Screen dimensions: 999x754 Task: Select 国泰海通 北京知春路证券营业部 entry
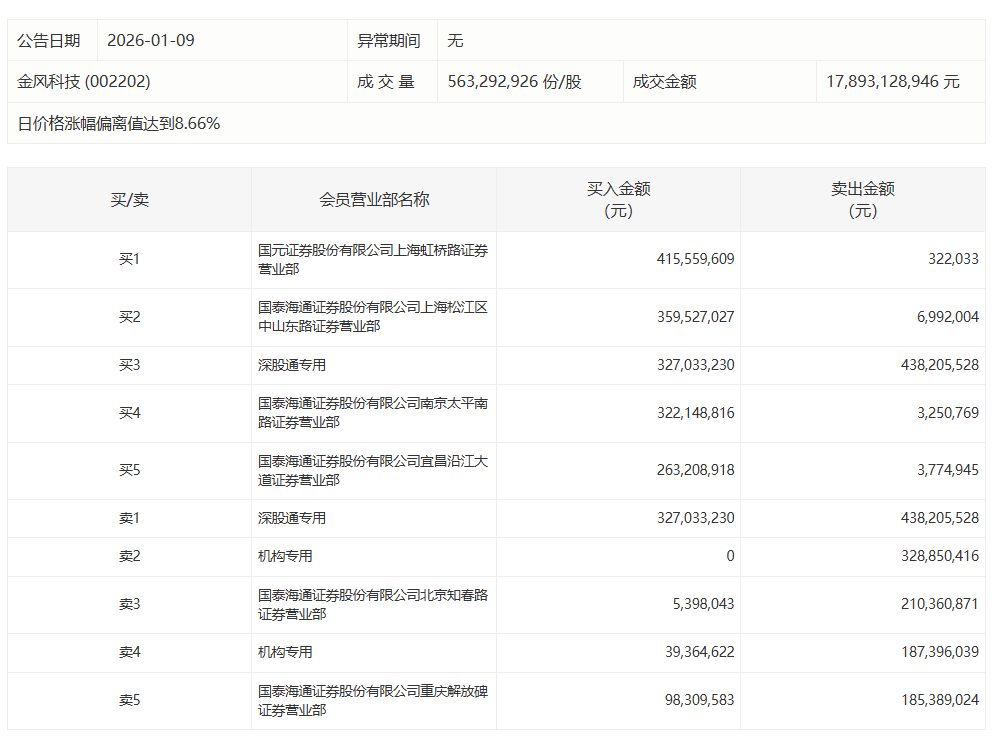(x=373, y=605)
